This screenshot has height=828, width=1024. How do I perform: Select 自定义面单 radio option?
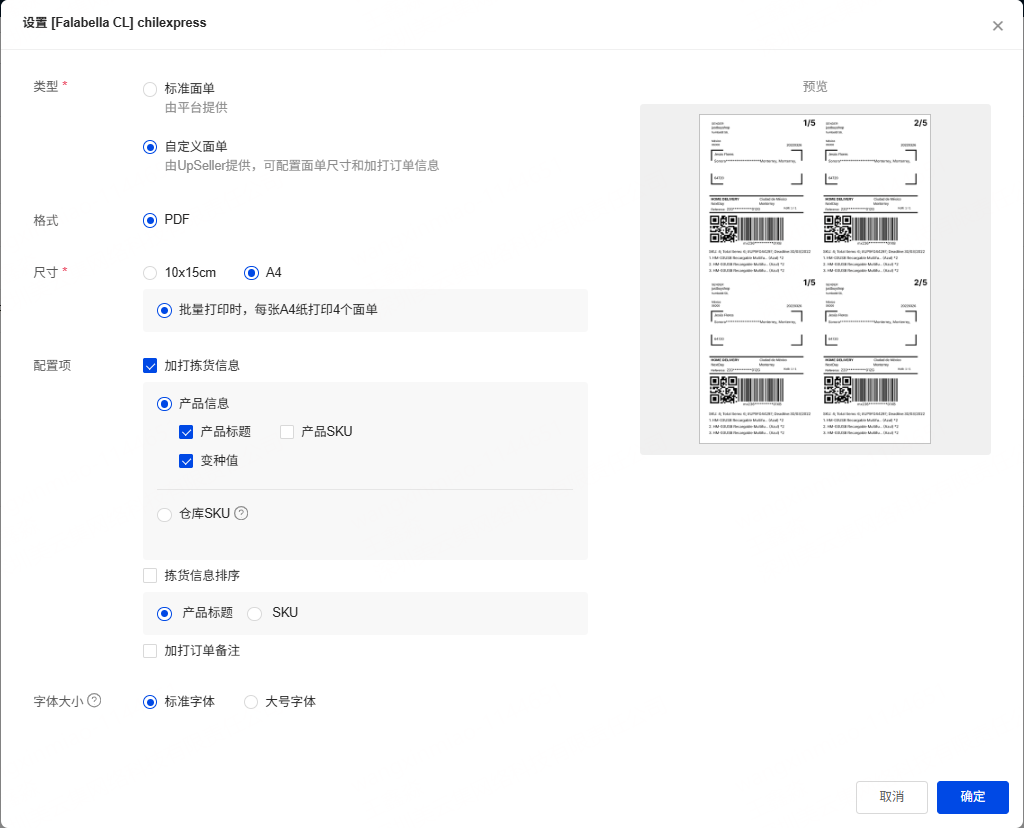pyautogui.click(x=150, y=147)
